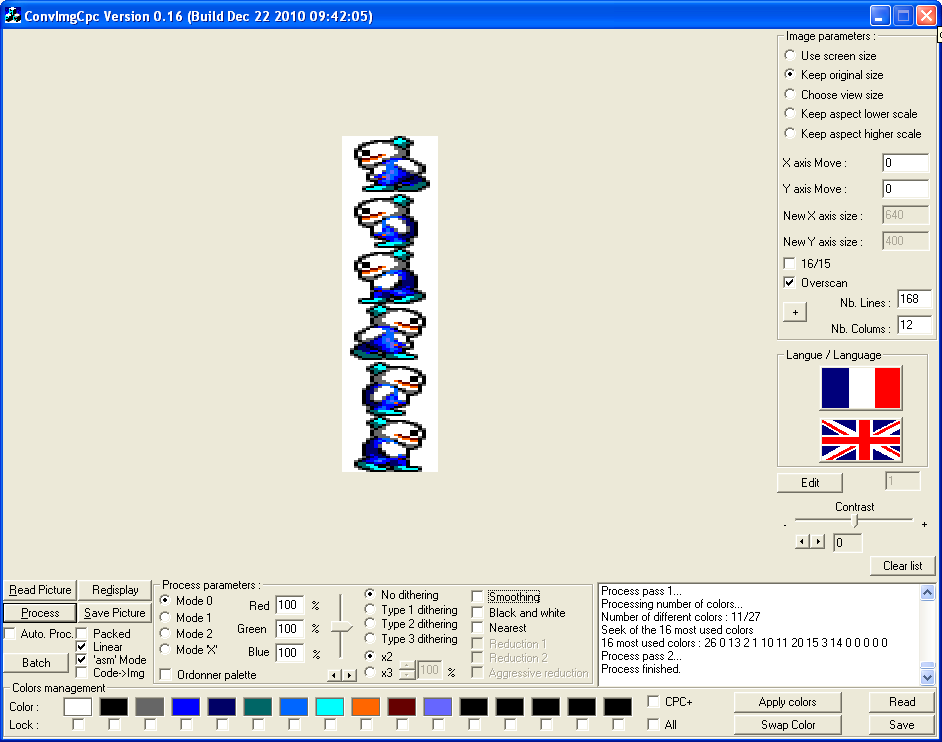Click the Clear list button

[x=902, y=565]
